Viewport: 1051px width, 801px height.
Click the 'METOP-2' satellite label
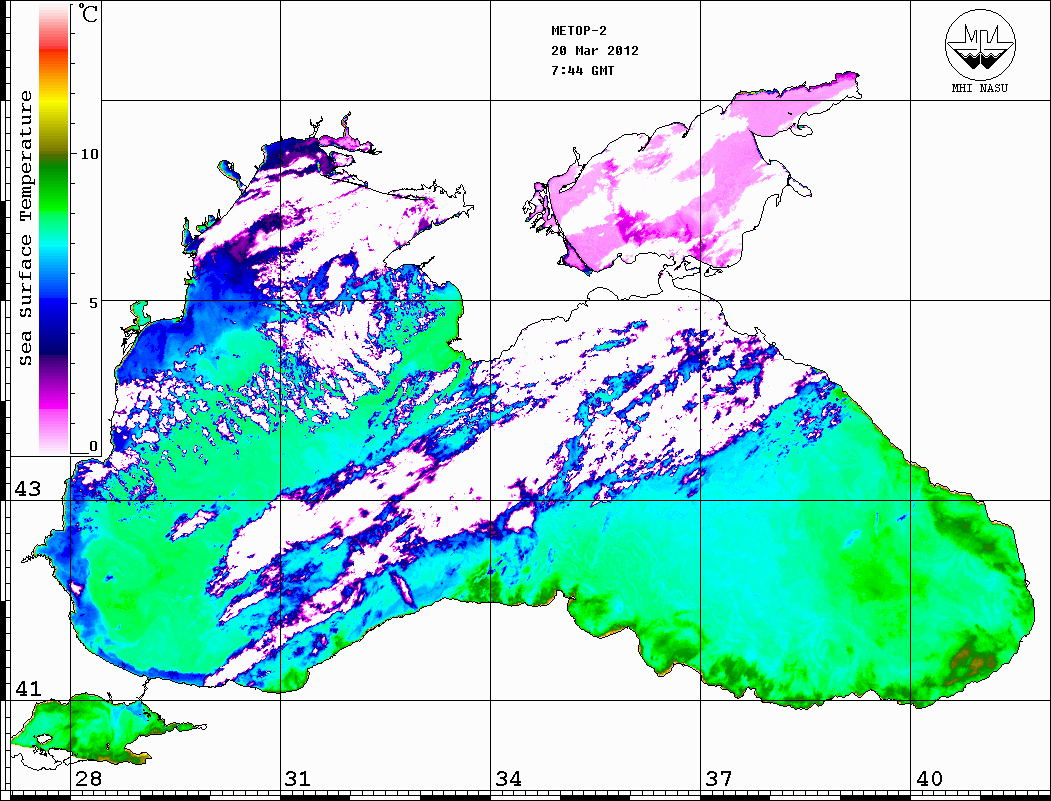(x=579, y=30)
